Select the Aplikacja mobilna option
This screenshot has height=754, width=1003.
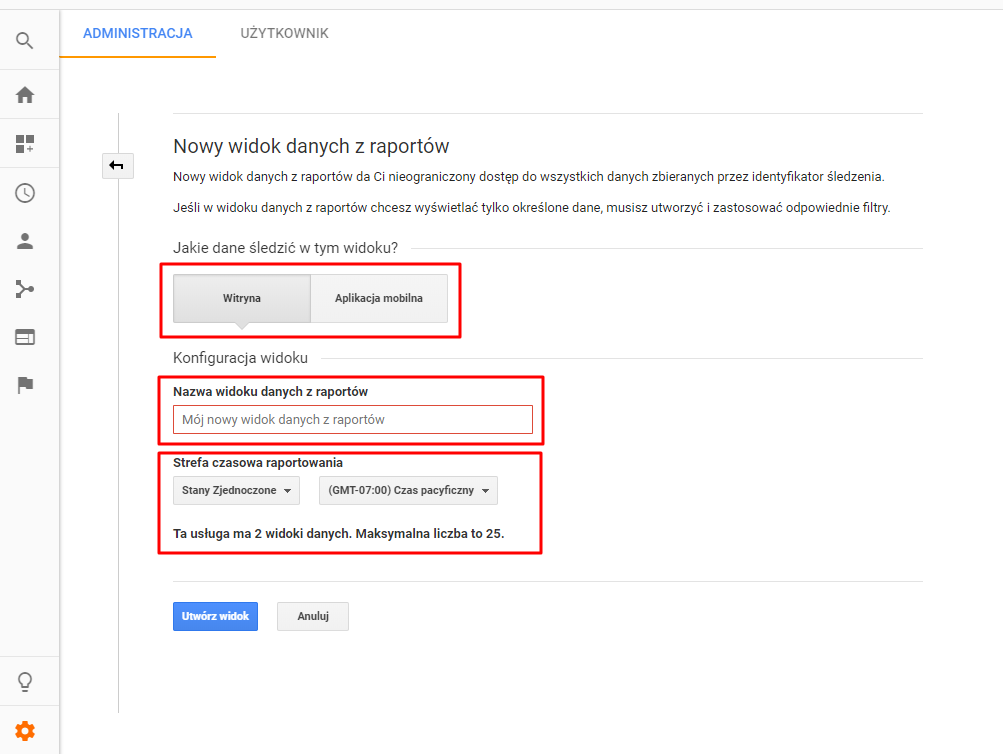click(378, 298)
